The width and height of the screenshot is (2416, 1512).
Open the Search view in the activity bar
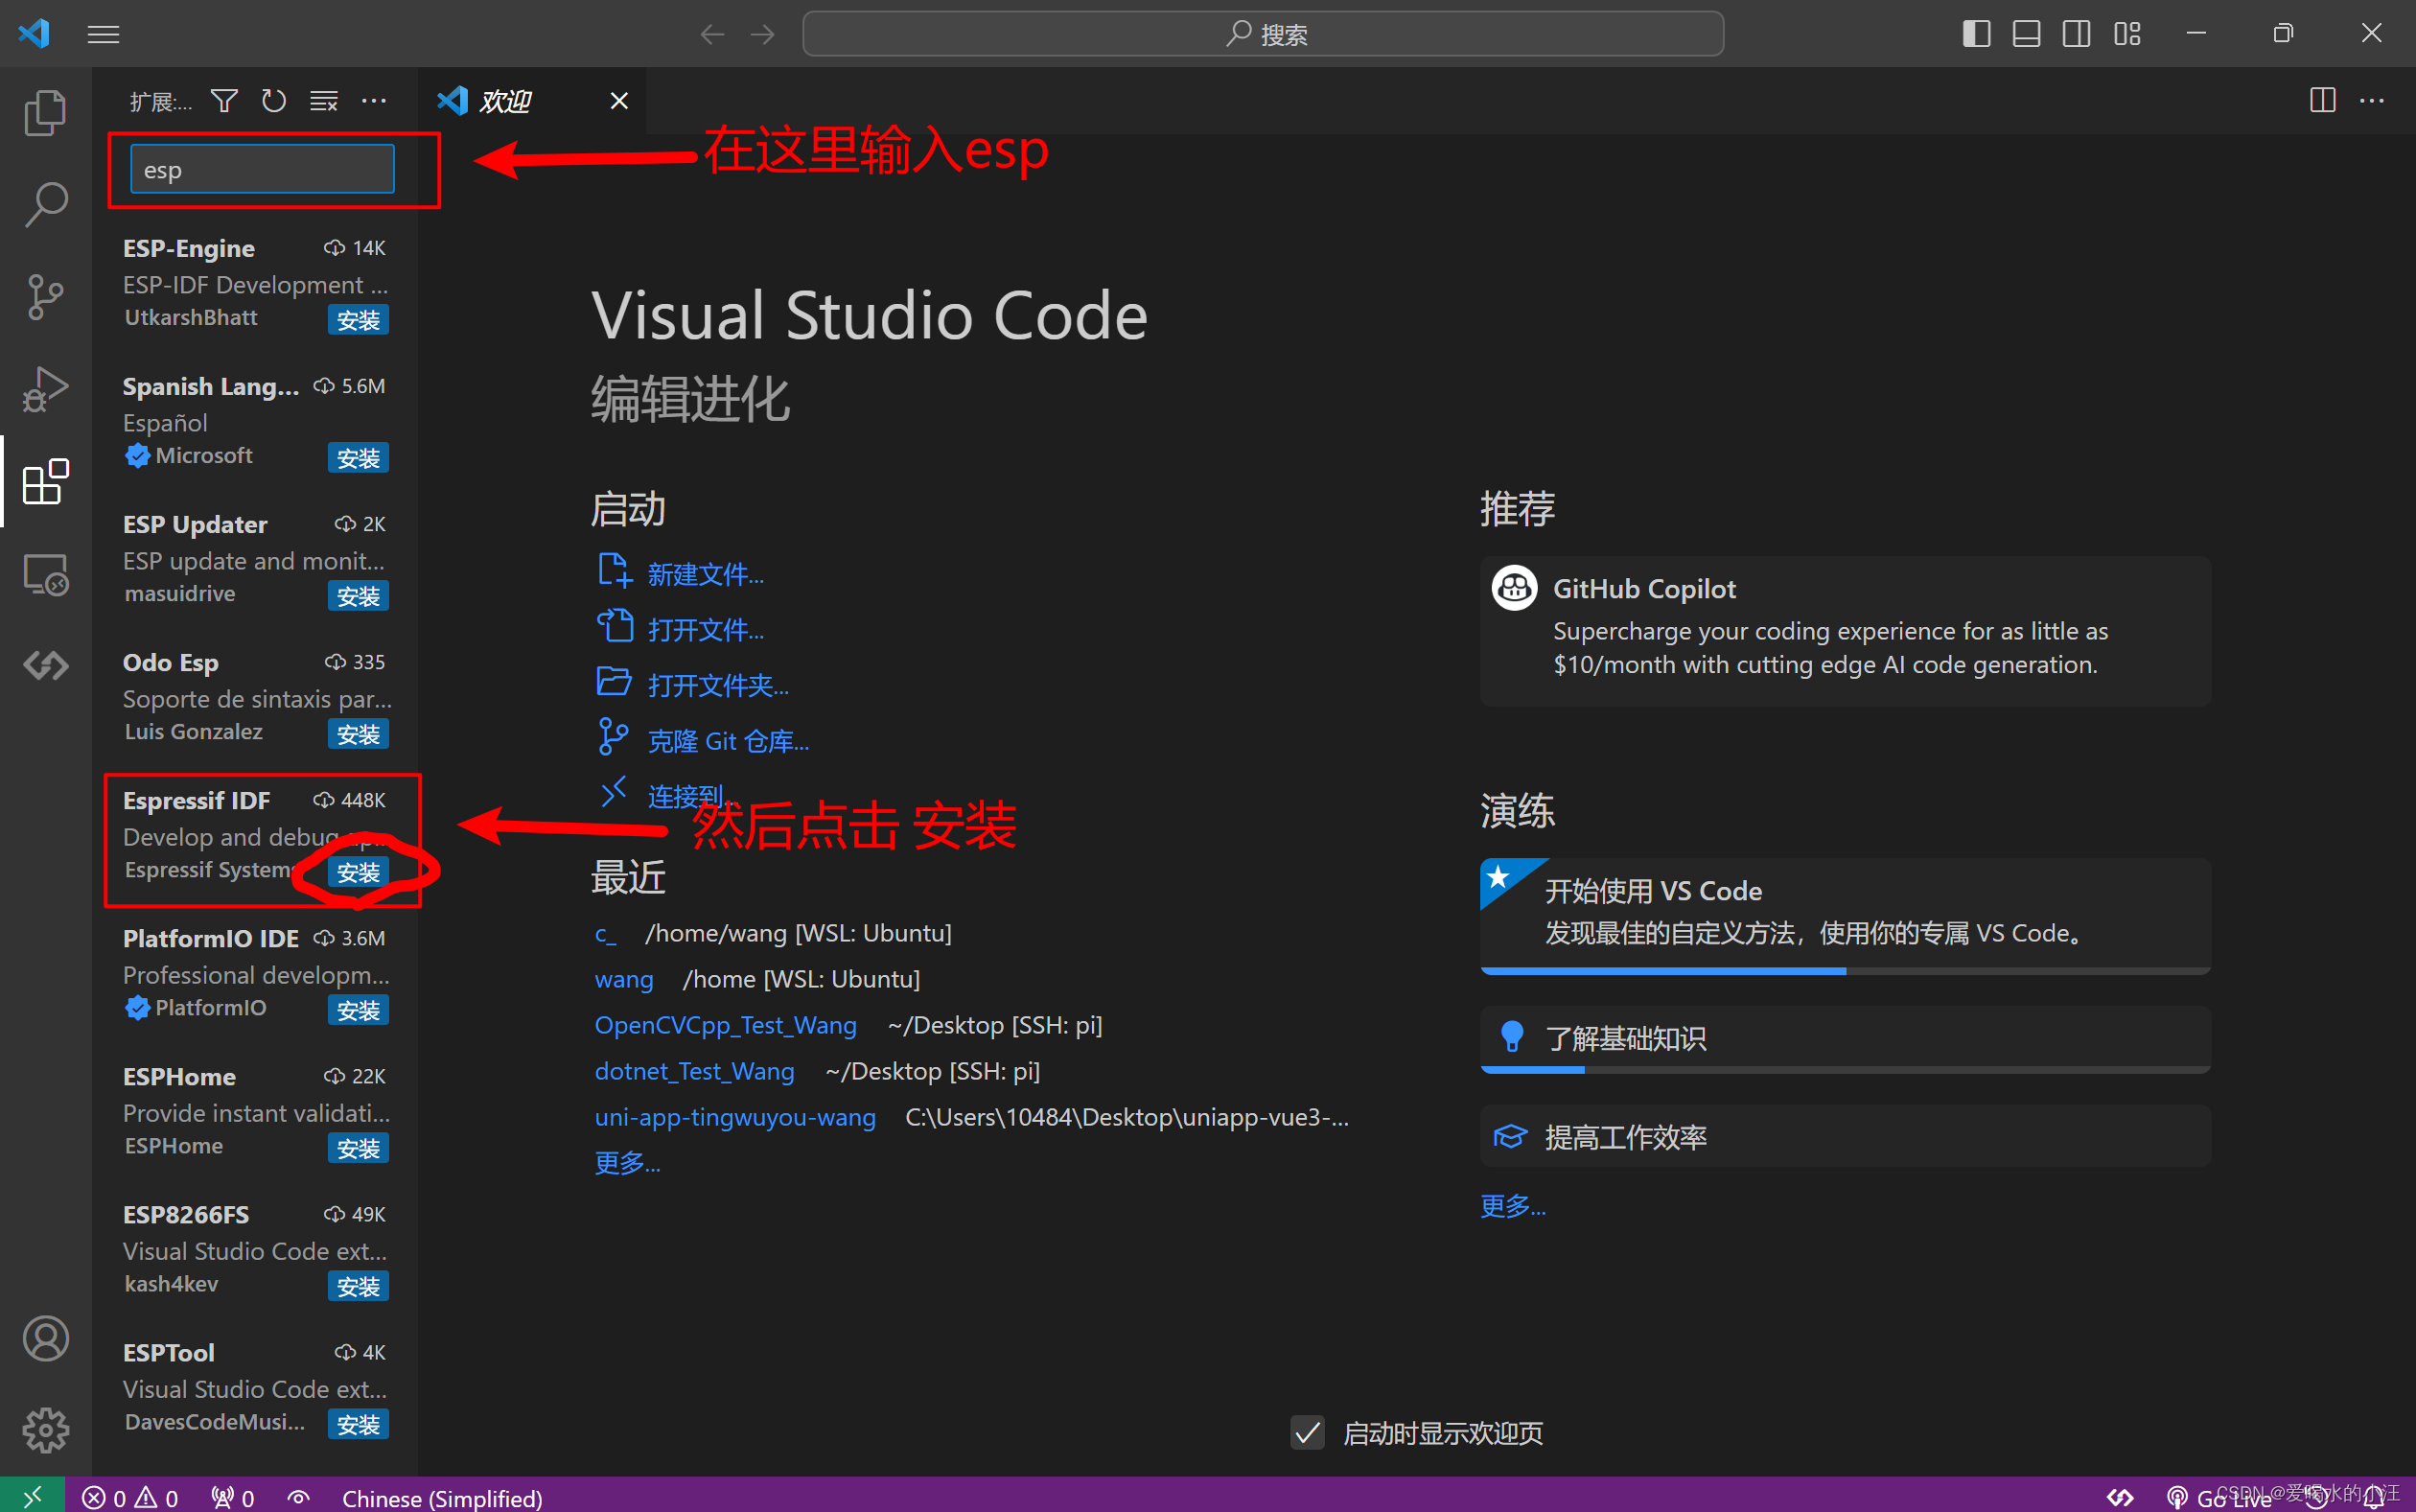[x=45, y=202]
